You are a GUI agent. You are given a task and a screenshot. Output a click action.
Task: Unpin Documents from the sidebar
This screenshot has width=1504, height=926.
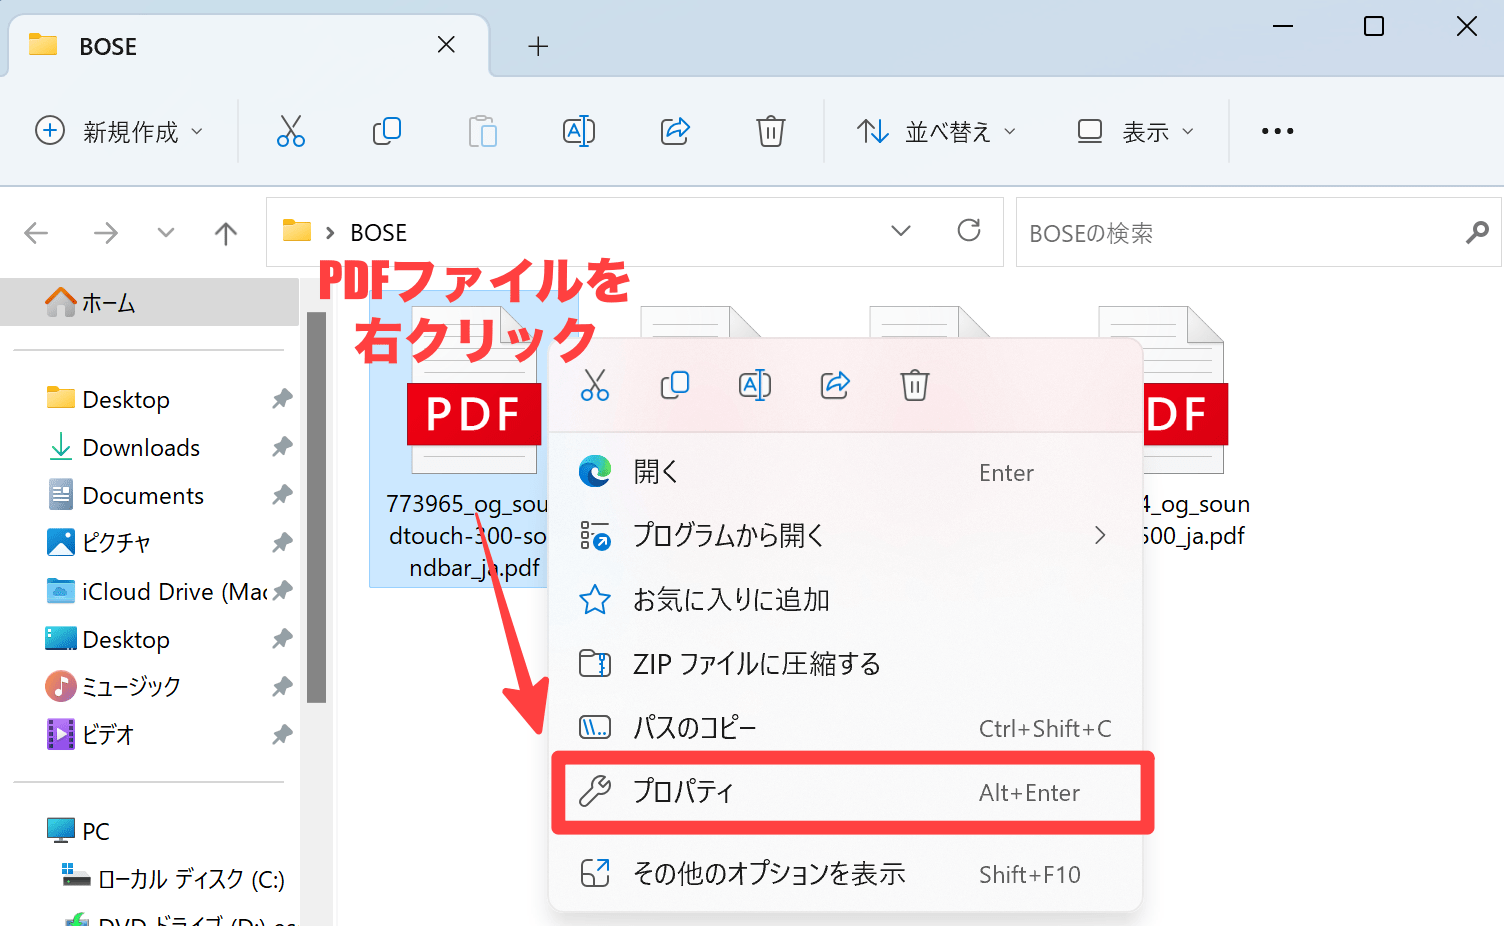click(282, 495)
